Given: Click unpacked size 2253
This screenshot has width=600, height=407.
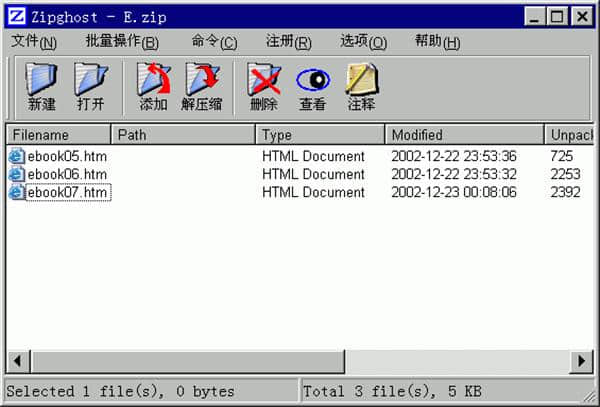Looking at the screenshot, I should pos(566,174).
